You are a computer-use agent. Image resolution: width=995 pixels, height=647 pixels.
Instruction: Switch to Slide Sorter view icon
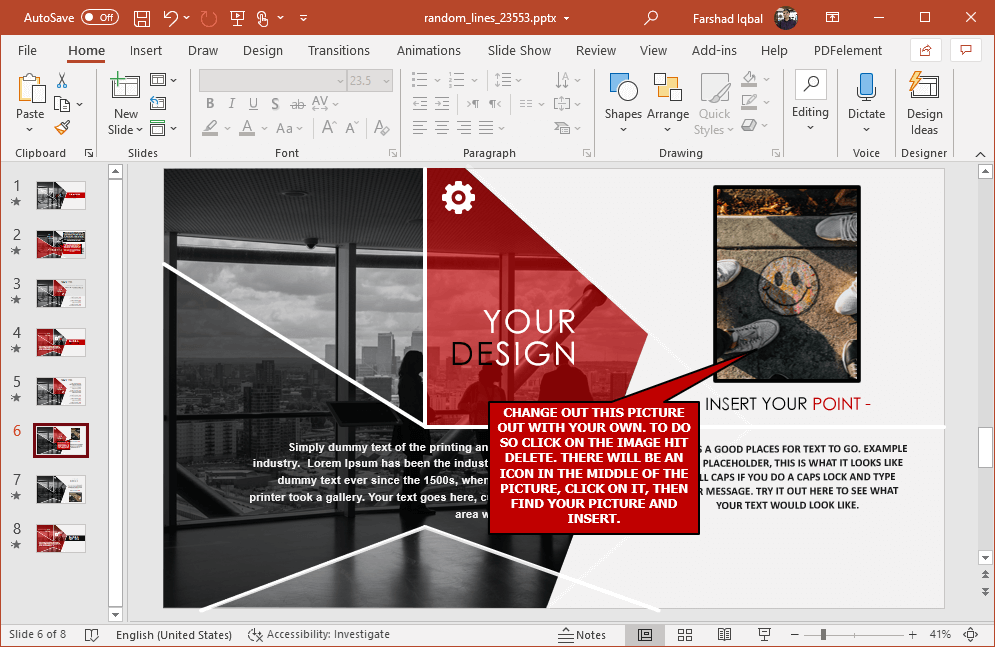[685, 634]
